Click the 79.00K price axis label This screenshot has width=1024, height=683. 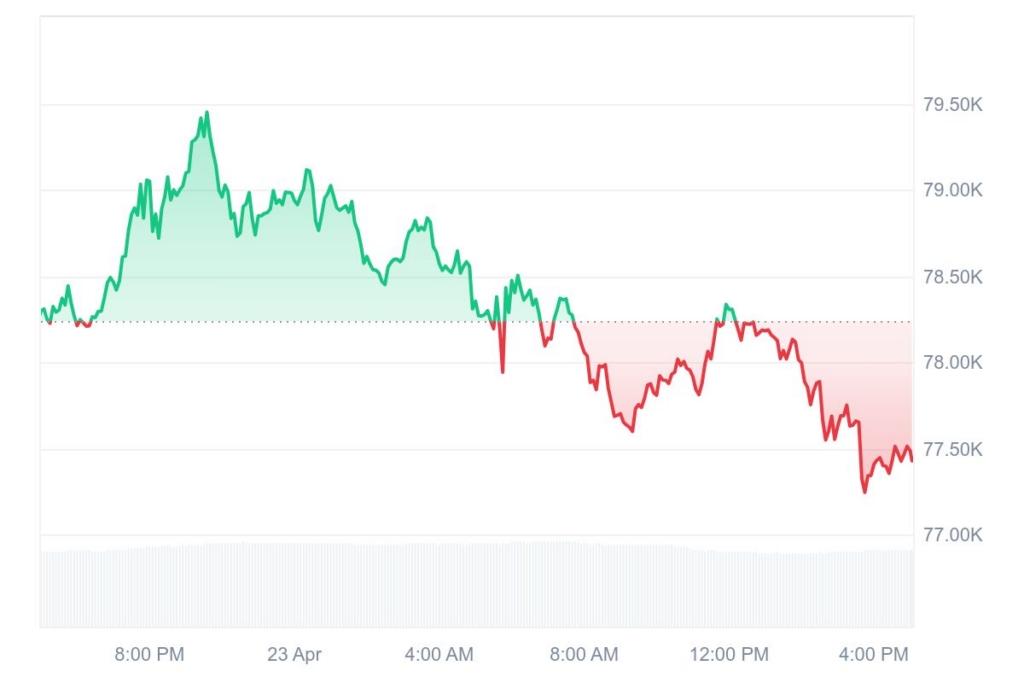pos(952,190)
